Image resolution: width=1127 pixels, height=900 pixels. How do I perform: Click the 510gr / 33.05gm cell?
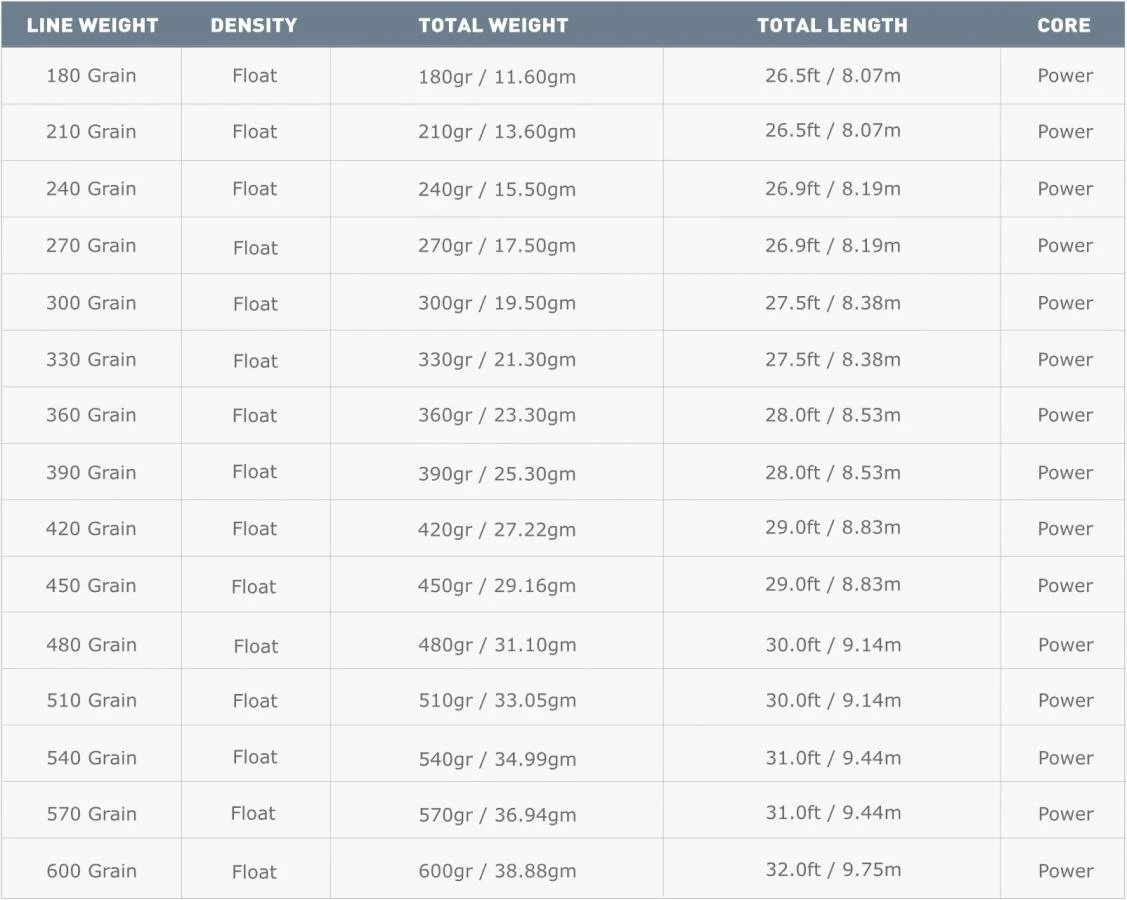point(497,701)
